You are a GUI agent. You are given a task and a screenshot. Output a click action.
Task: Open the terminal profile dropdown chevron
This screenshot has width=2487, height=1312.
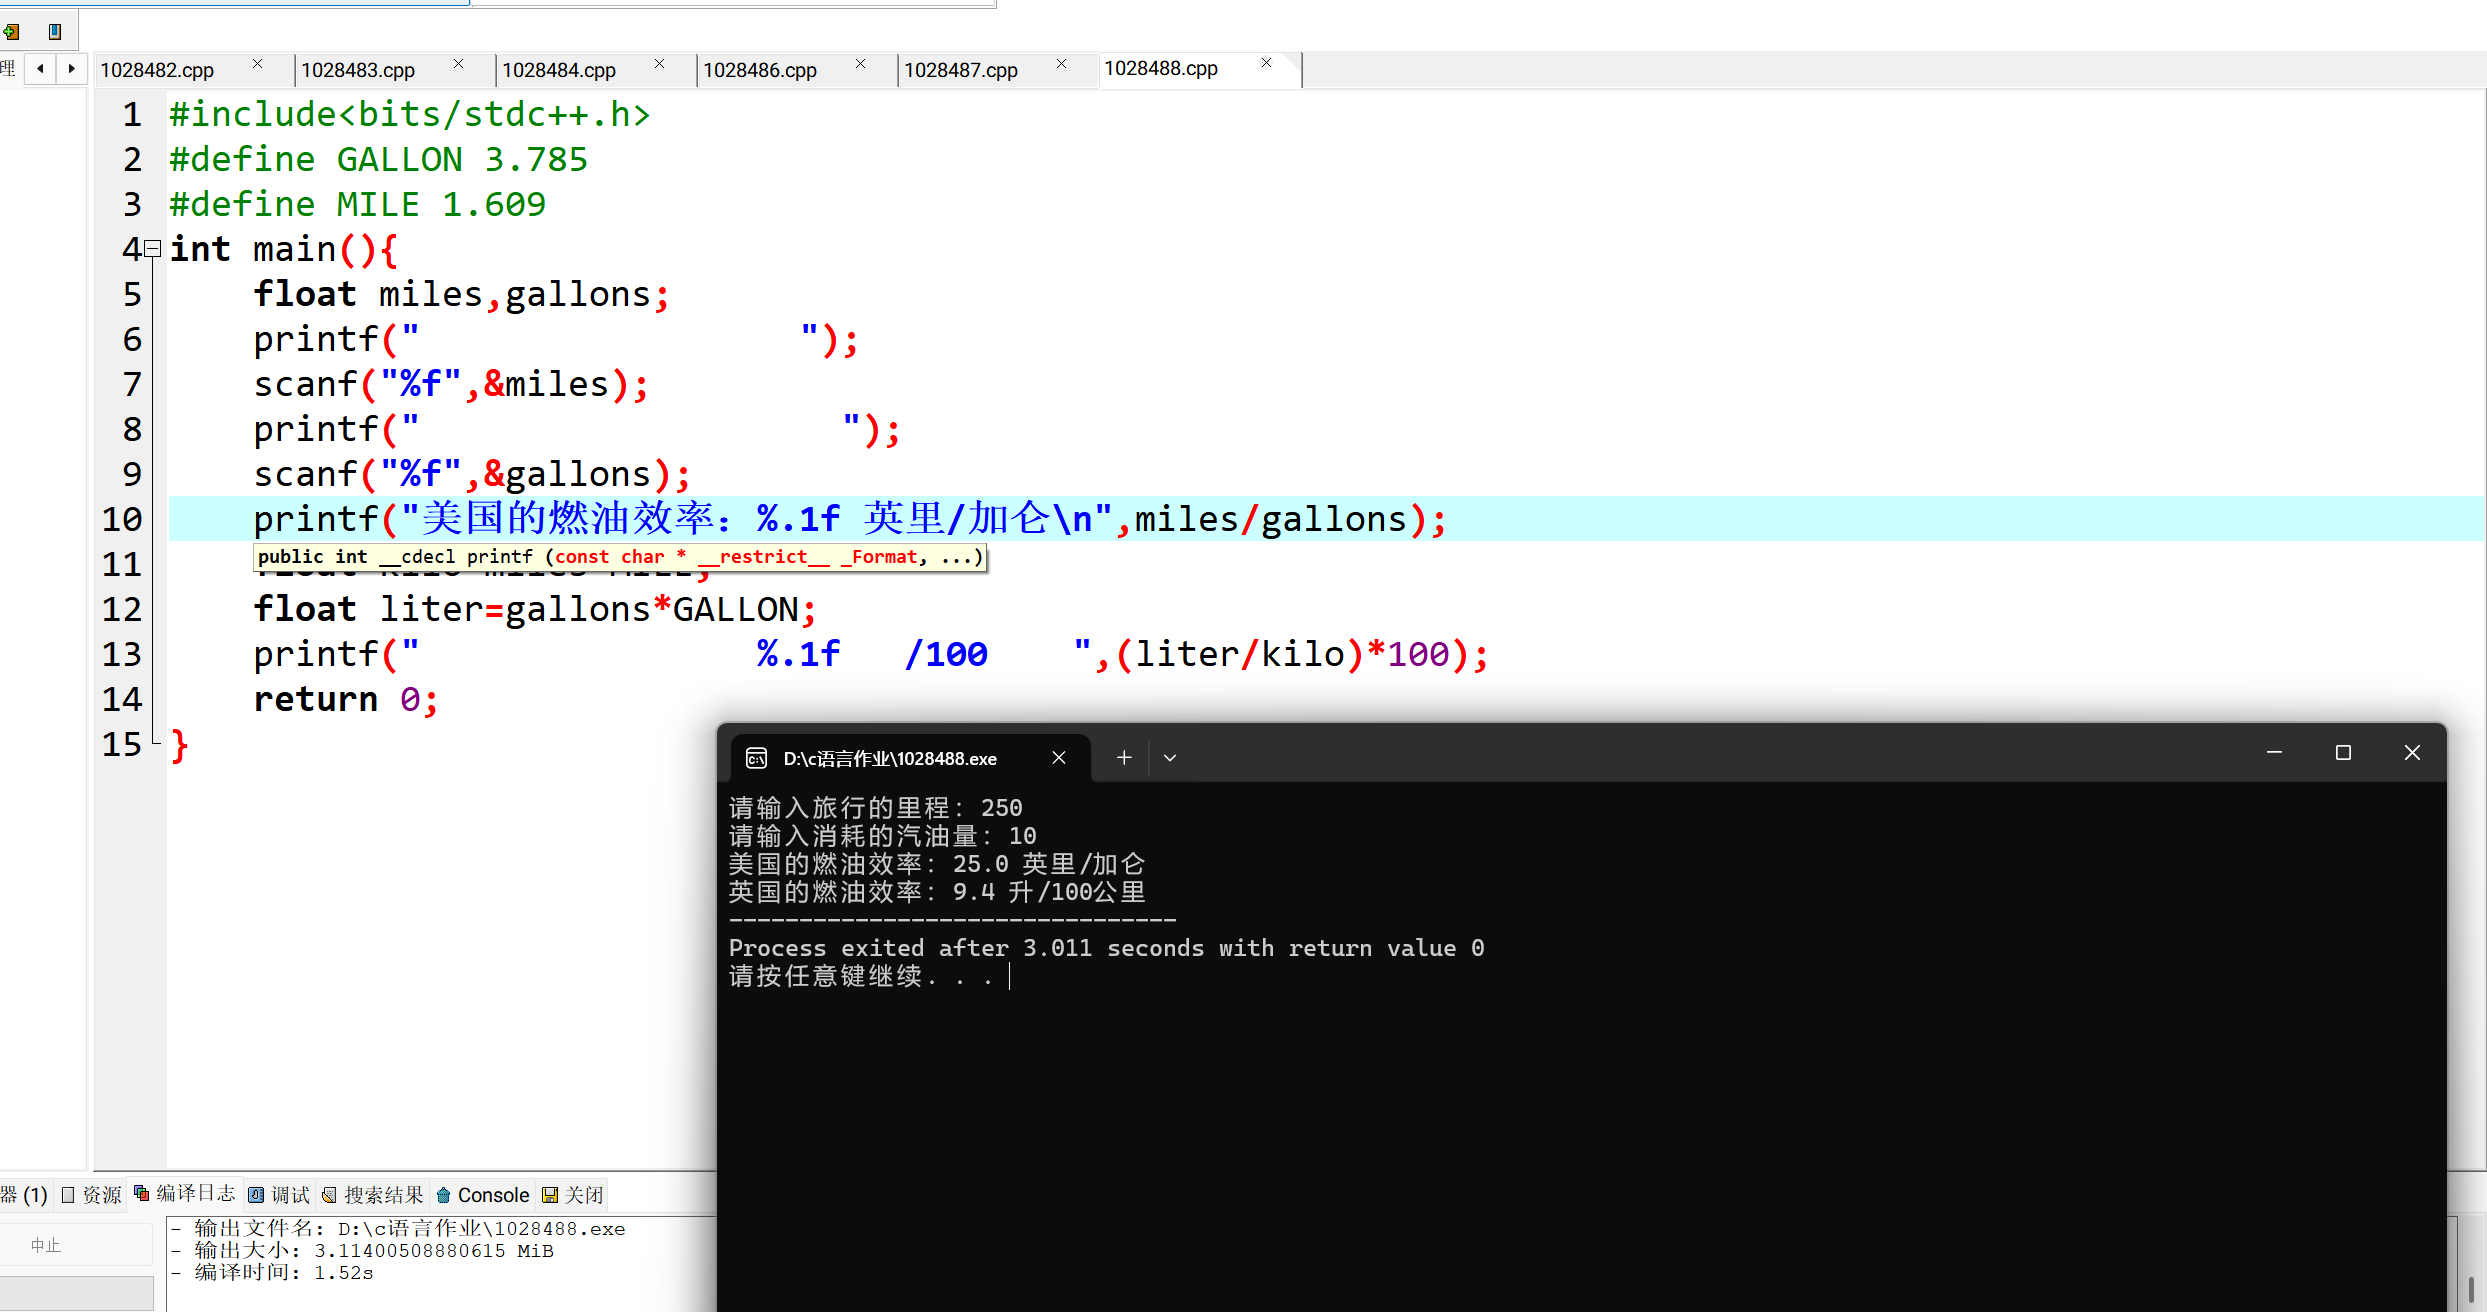tap(1170, 758)
